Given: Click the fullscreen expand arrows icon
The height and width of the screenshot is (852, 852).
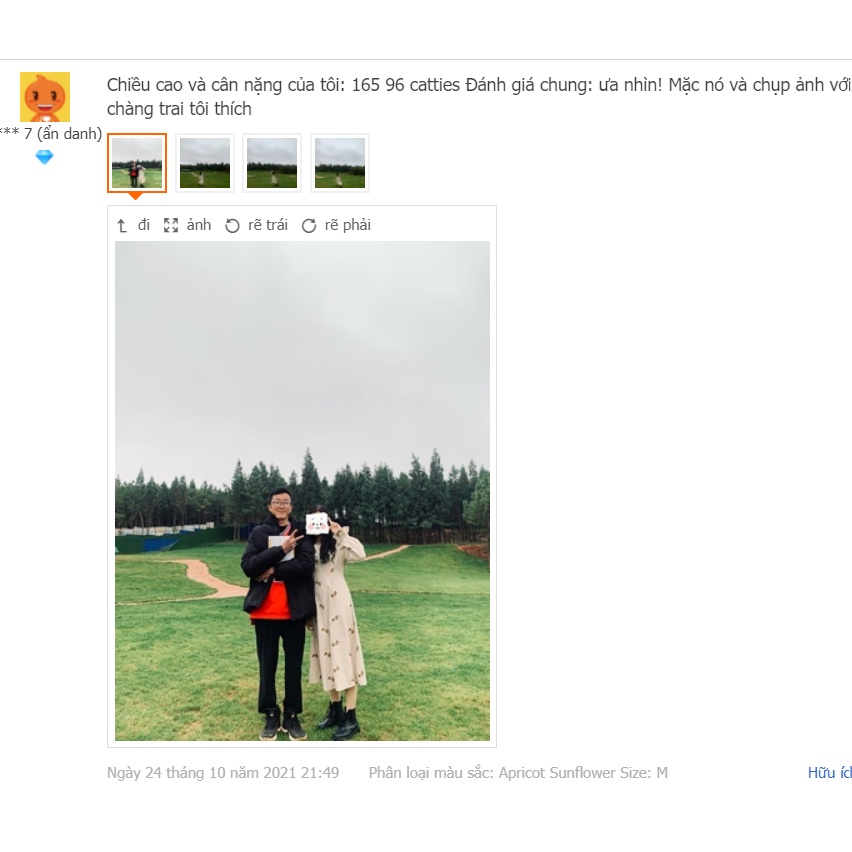Looking at the screenshot, I should [171, 225].
